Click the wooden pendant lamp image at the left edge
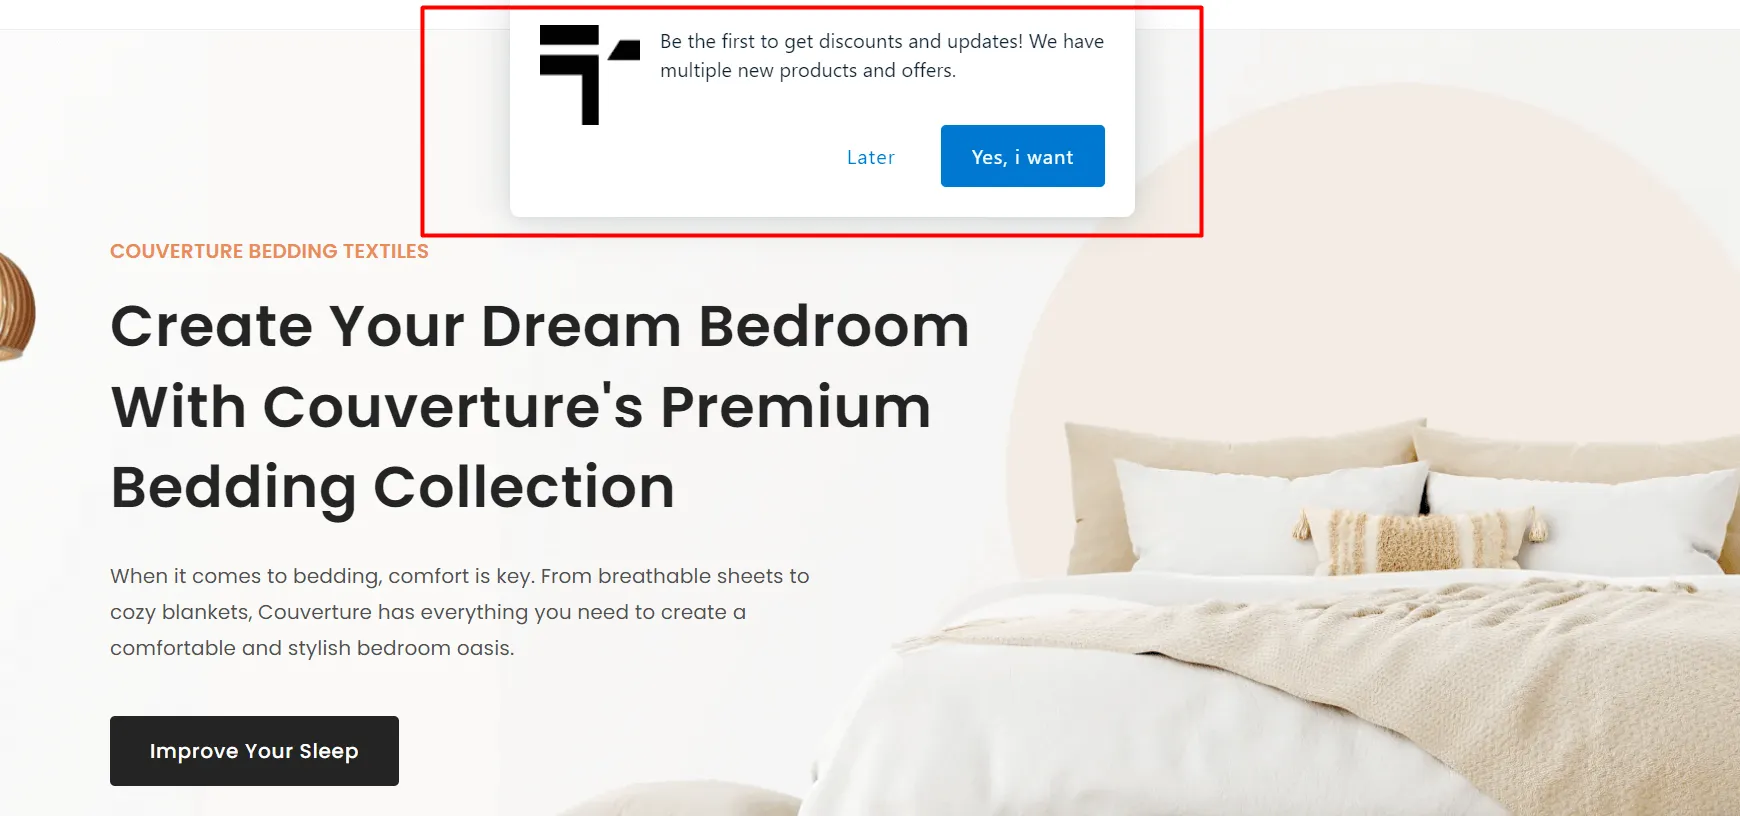Viewport: 1740px width, 816px height. [16, 305]
